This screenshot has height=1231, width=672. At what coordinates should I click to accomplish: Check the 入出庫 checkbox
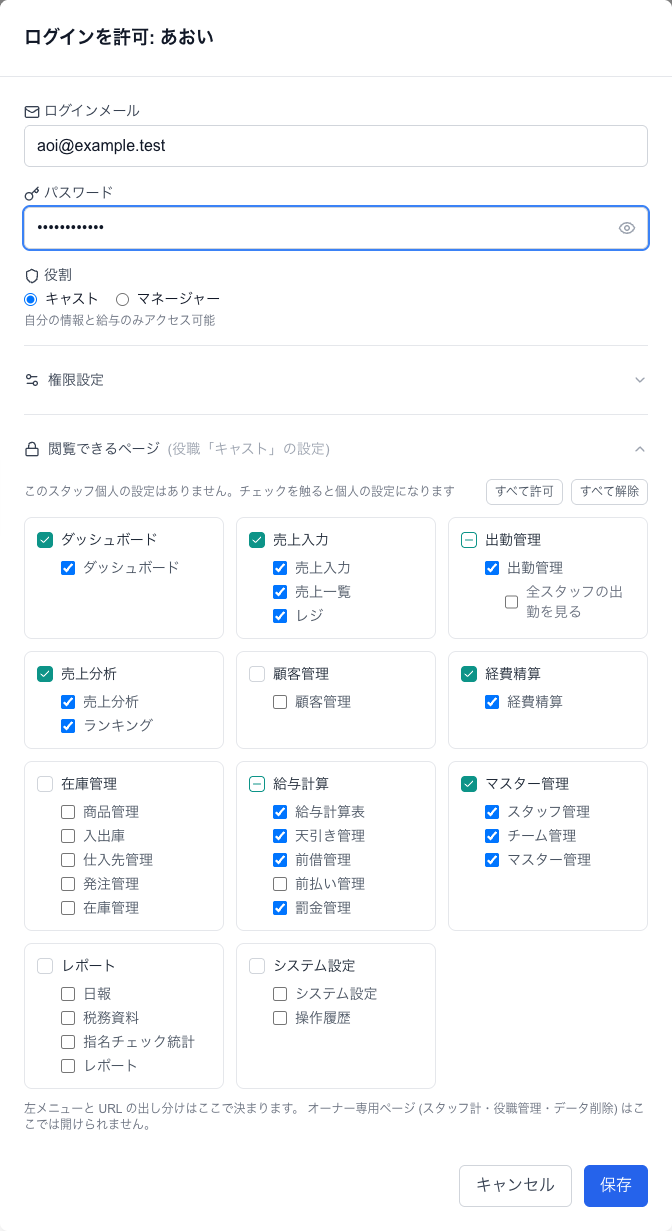point(68,836)
